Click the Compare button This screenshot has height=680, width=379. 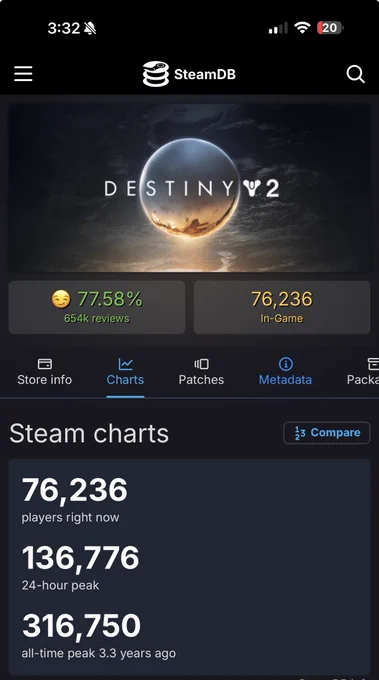(327, 433)
